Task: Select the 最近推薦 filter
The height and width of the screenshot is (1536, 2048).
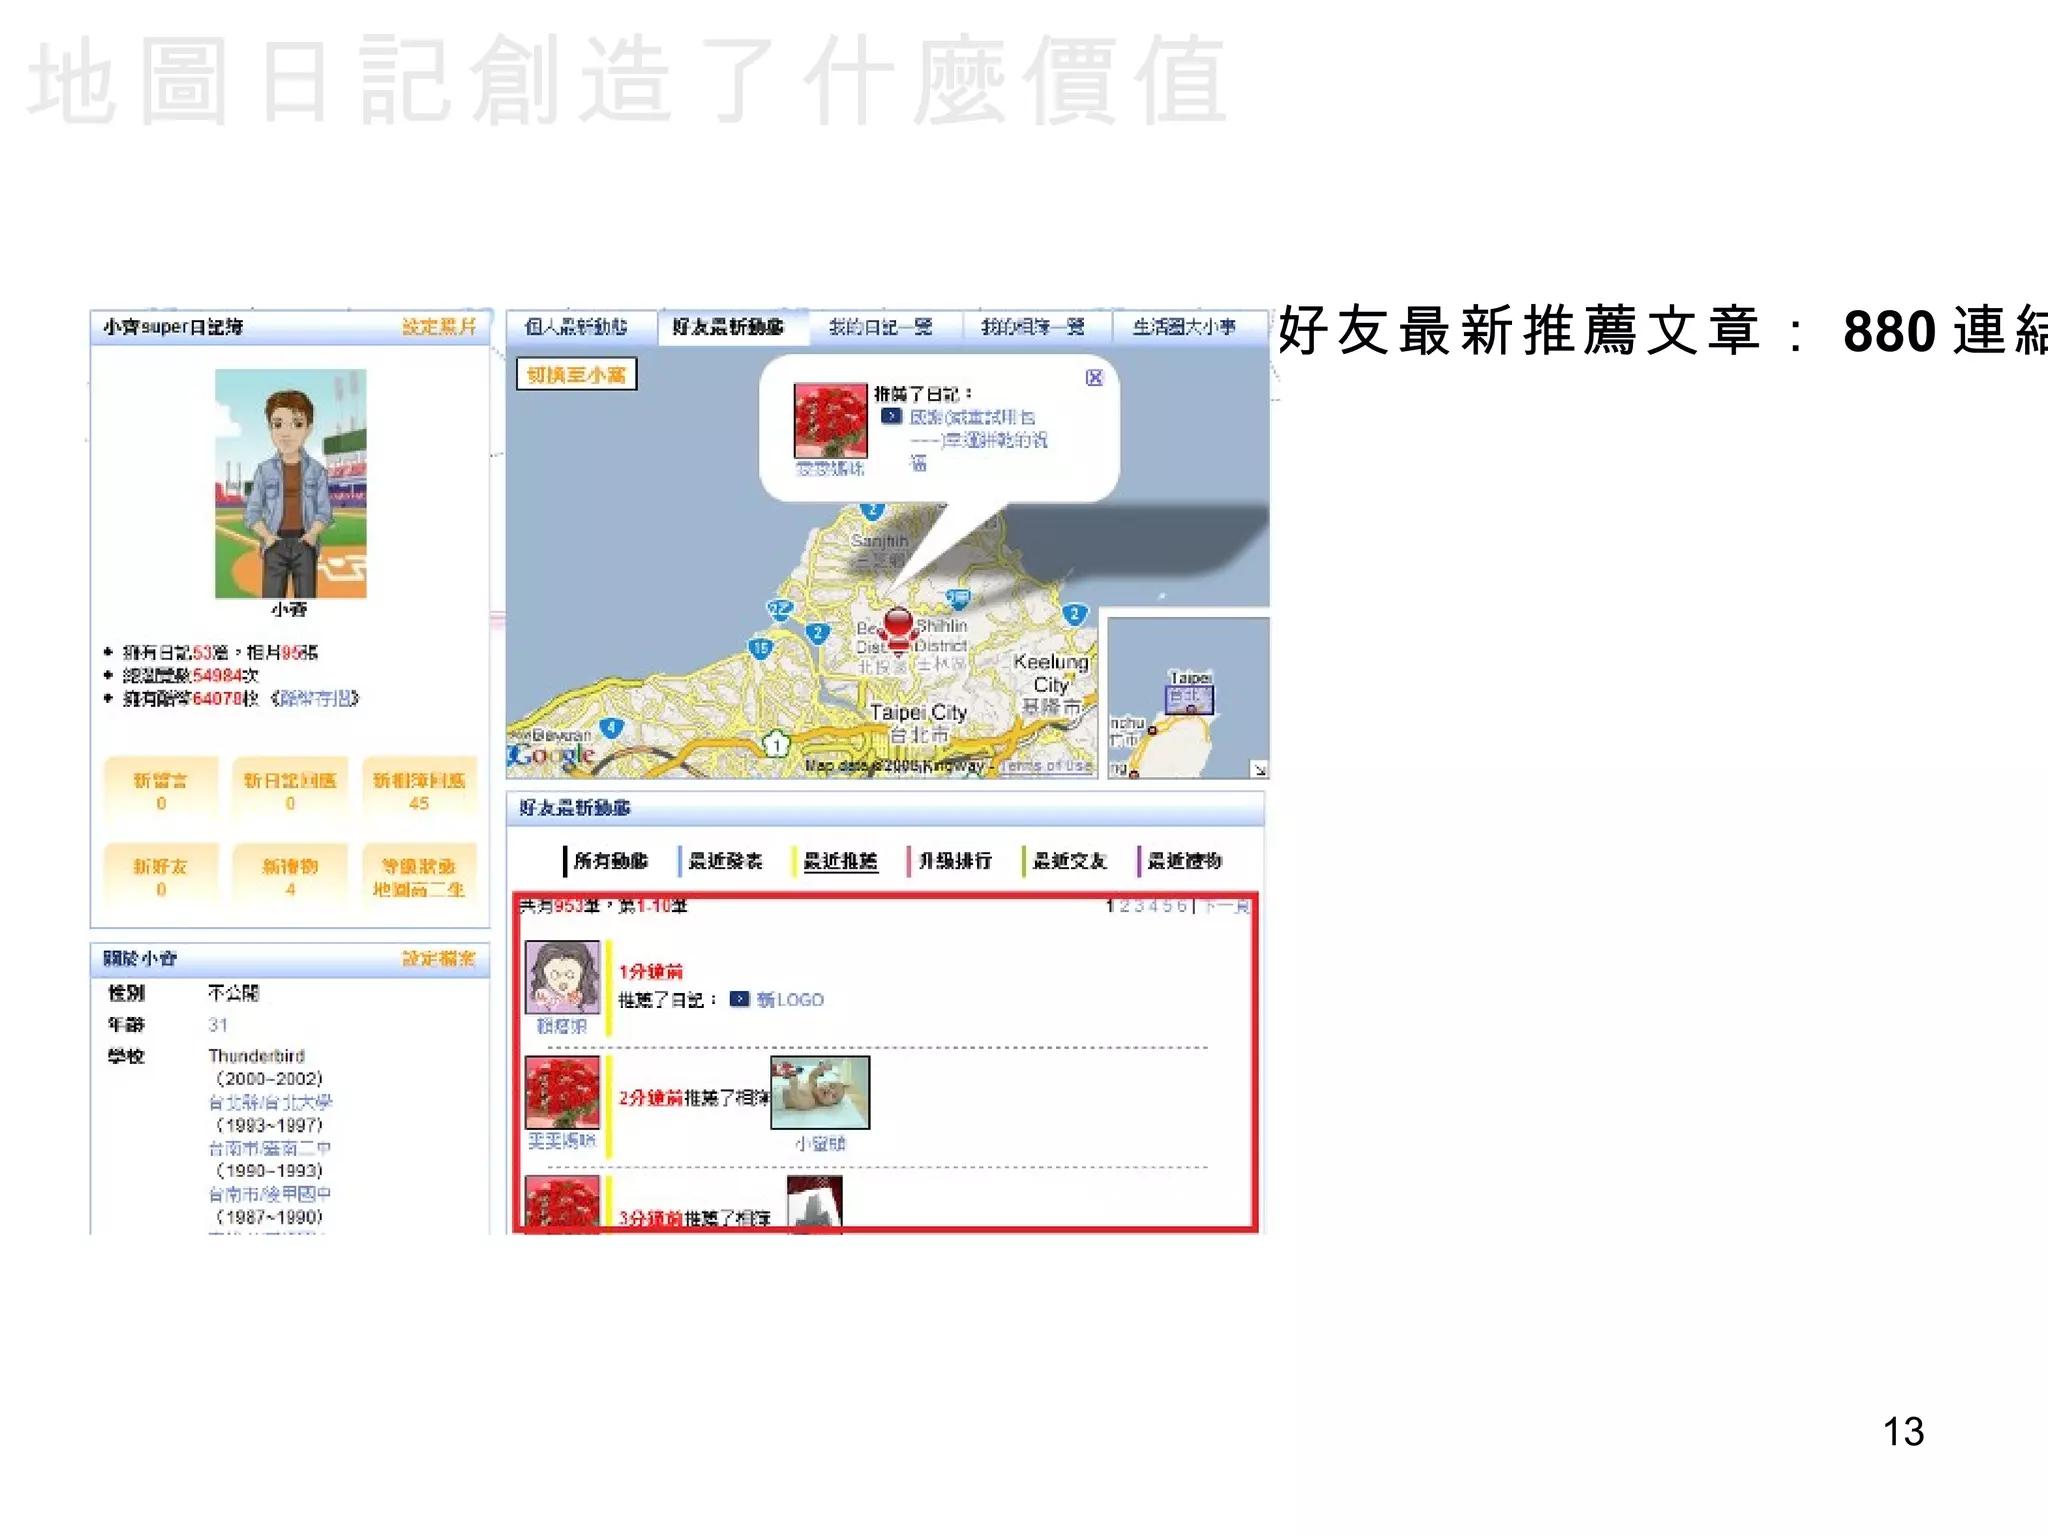Action: [x=840, y=861]
